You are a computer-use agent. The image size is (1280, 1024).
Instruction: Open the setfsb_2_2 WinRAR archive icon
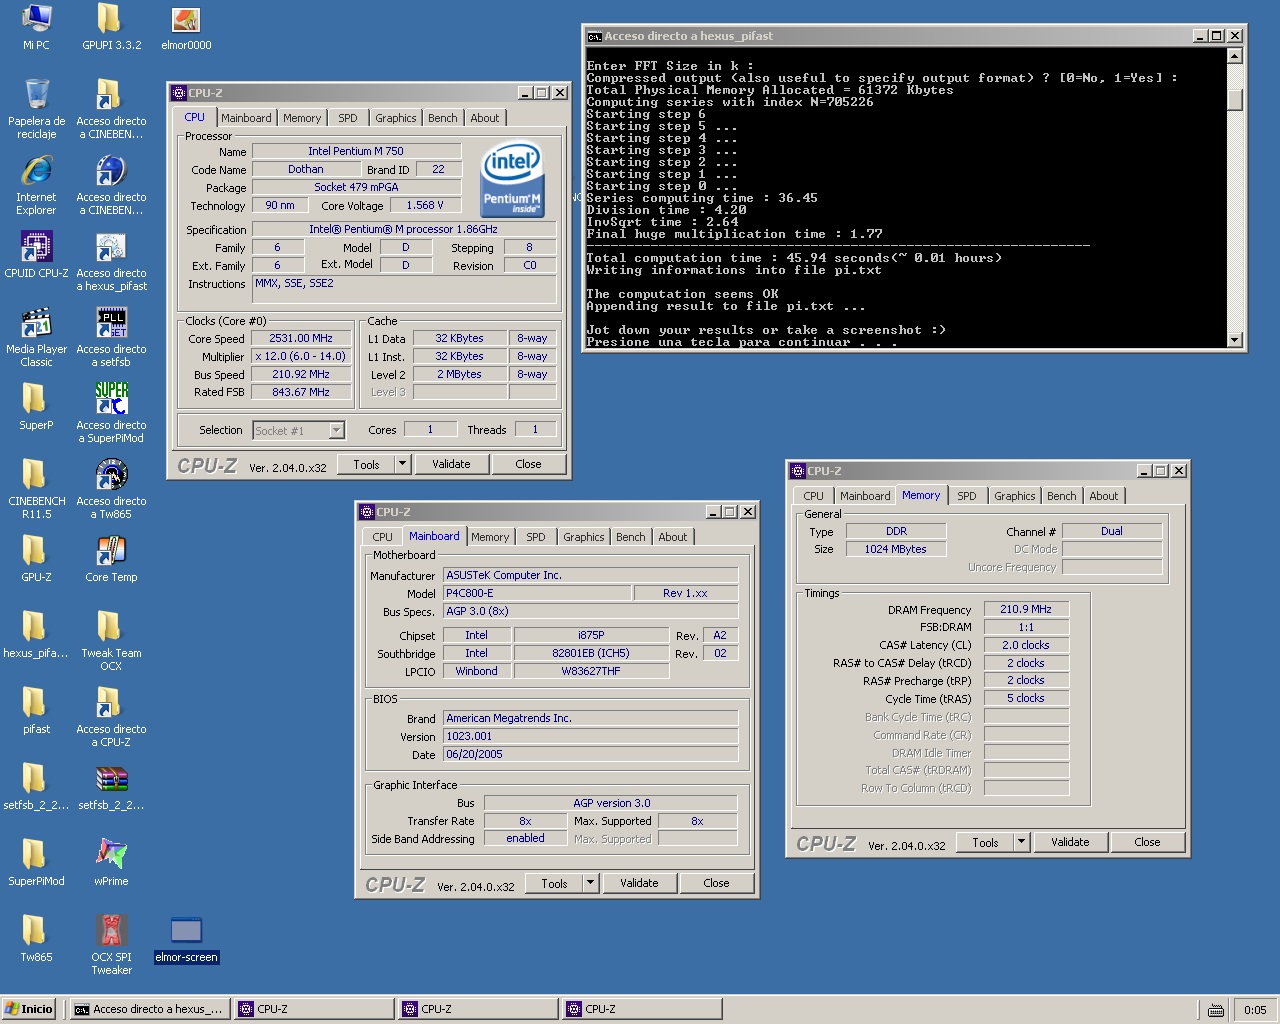click(111, 786)
